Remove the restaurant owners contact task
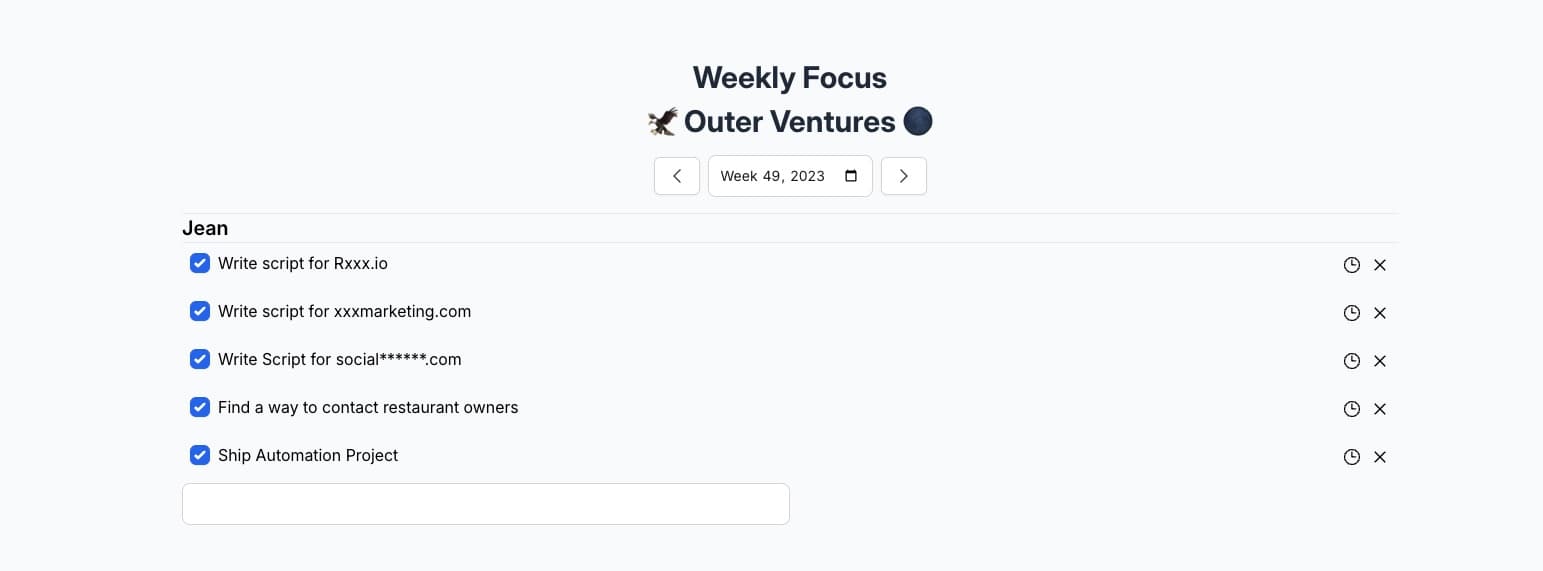Screen dimensions: 1543x571 point(1380,409)
